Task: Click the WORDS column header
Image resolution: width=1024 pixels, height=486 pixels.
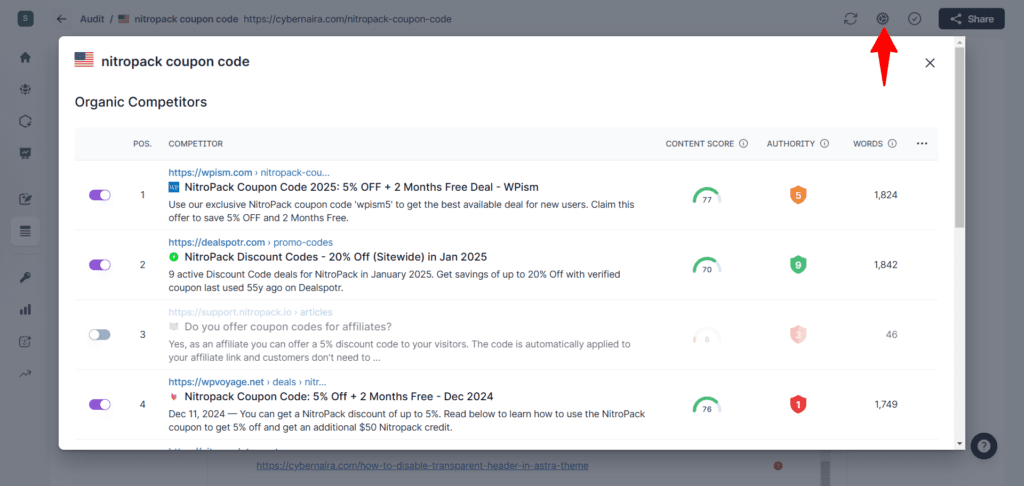Action: (x=868, y=144)
